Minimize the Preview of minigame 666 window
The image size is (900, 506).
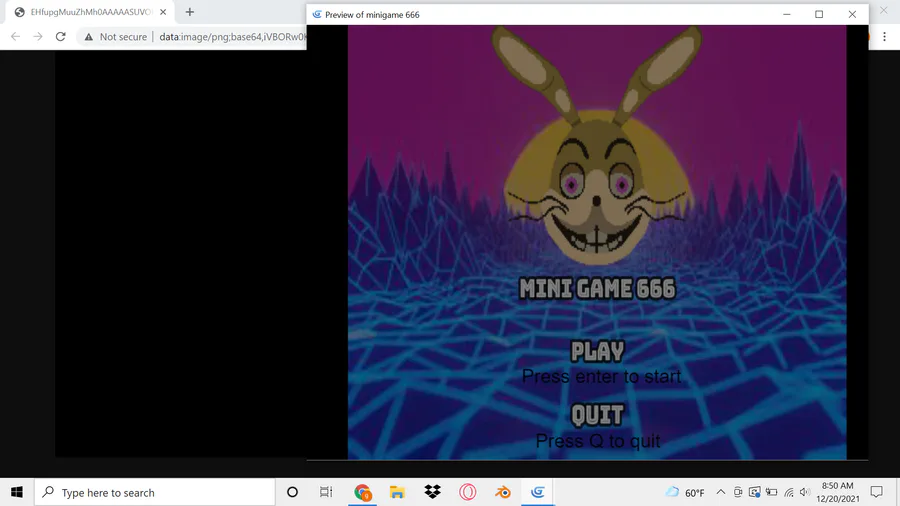[787, 14]
